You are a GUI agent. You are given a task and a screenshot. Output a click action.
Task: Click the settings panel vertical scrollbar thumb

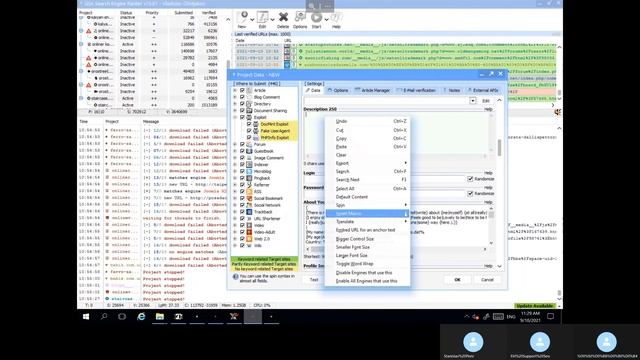coord(499,148)
